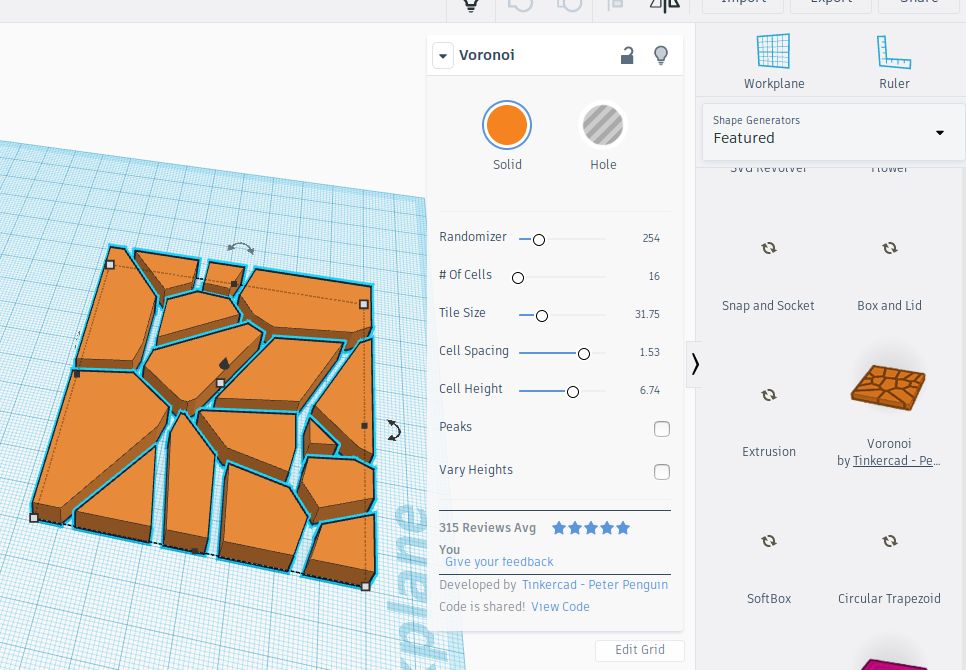Select the Ruler tool
Viewport: 966px width, 670px height.
tap(894, 62)
